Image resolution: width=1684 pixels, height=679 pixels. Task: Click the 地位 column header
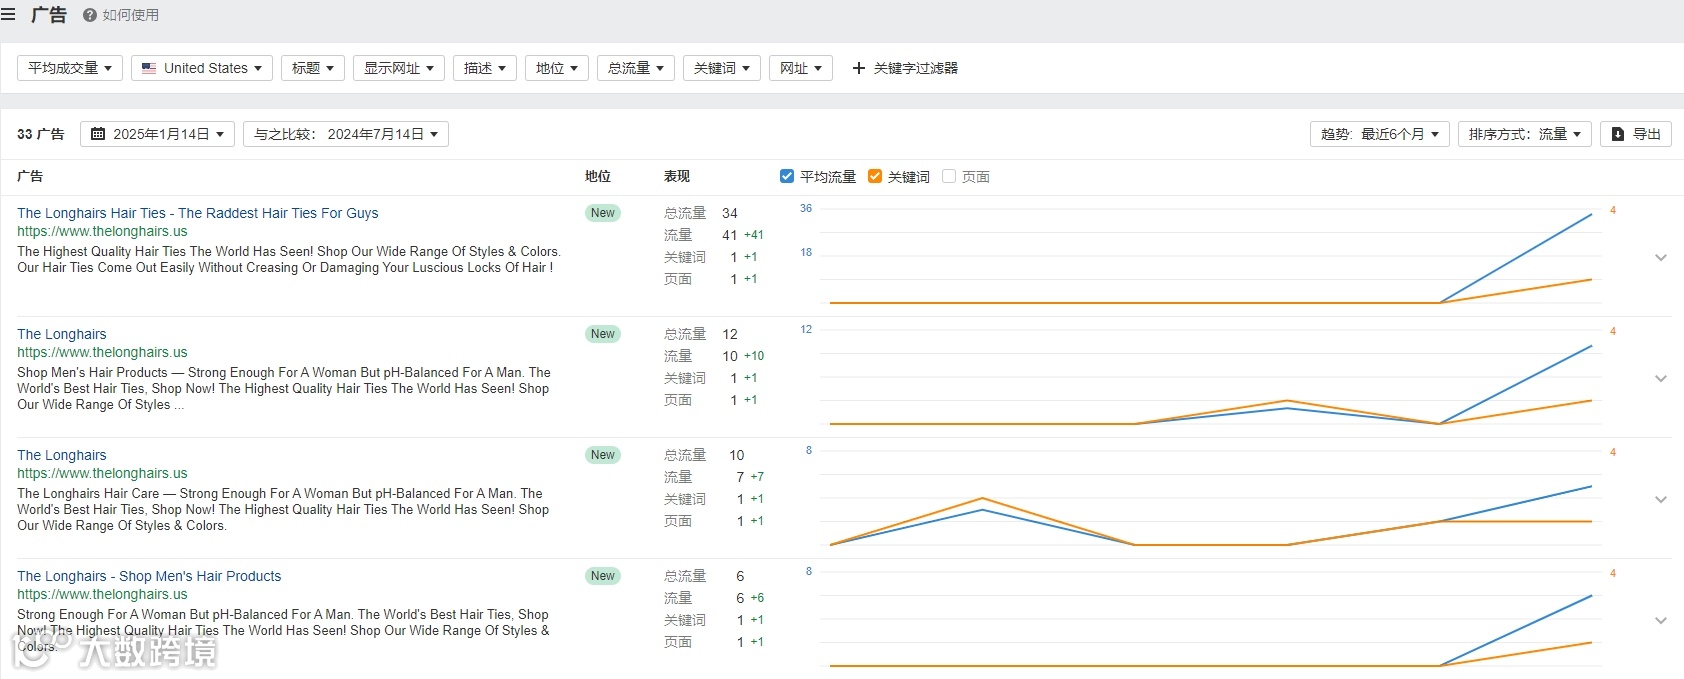pyautogui.click(x=598, y=176)
